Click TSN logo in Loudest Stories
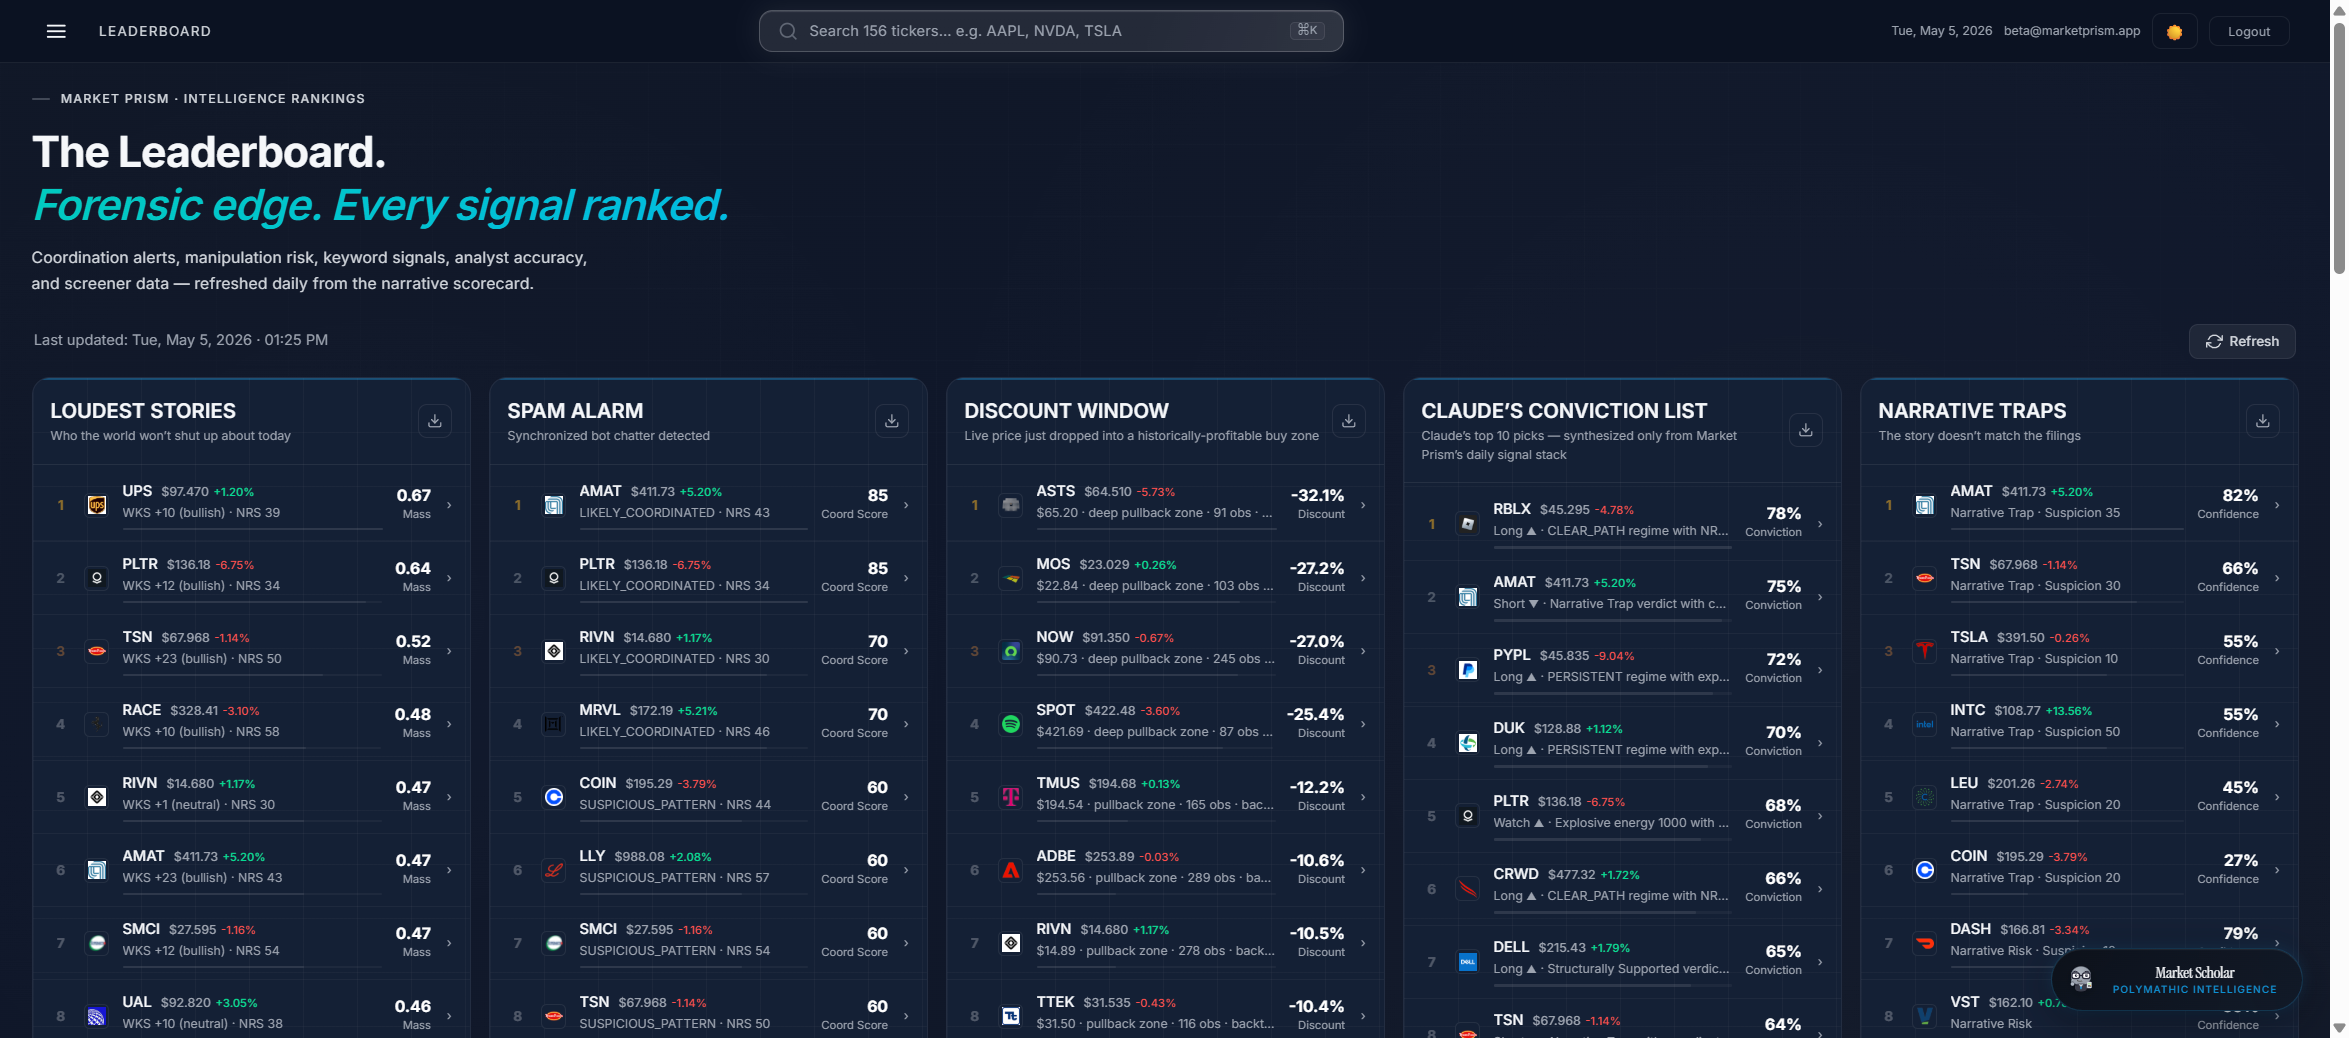The height and width of the screenshot is (1038, 2349). click(x=97, y=651)
